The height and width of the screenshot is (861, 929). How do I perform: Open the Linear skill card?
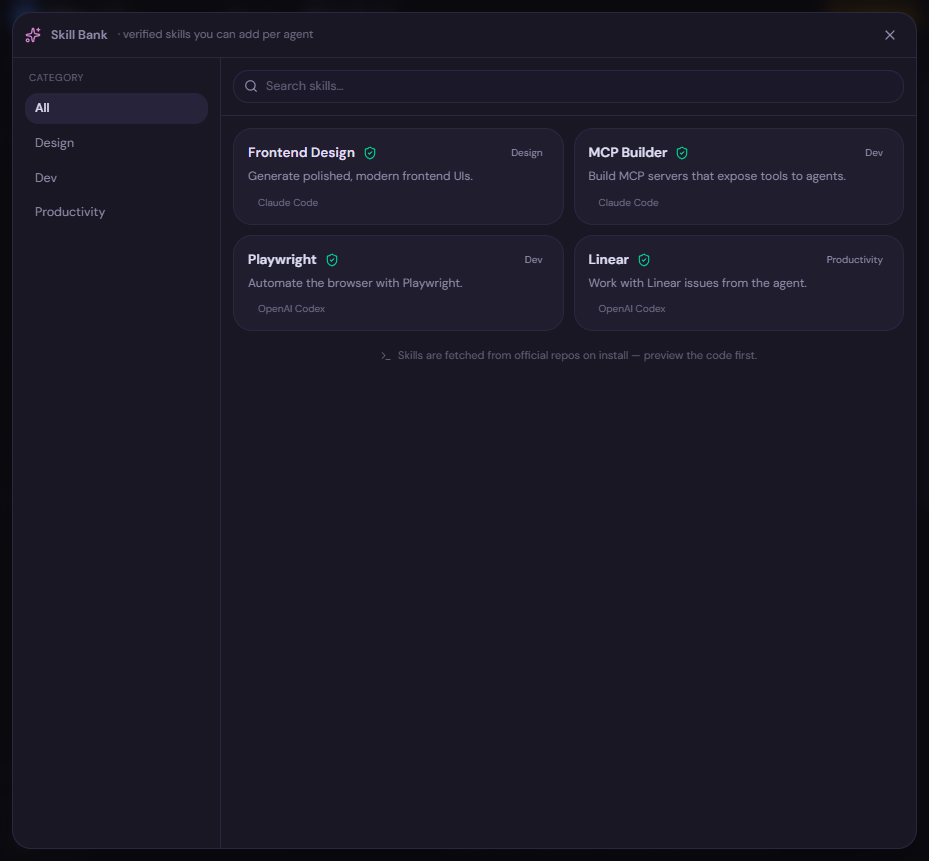pos(738,283)
